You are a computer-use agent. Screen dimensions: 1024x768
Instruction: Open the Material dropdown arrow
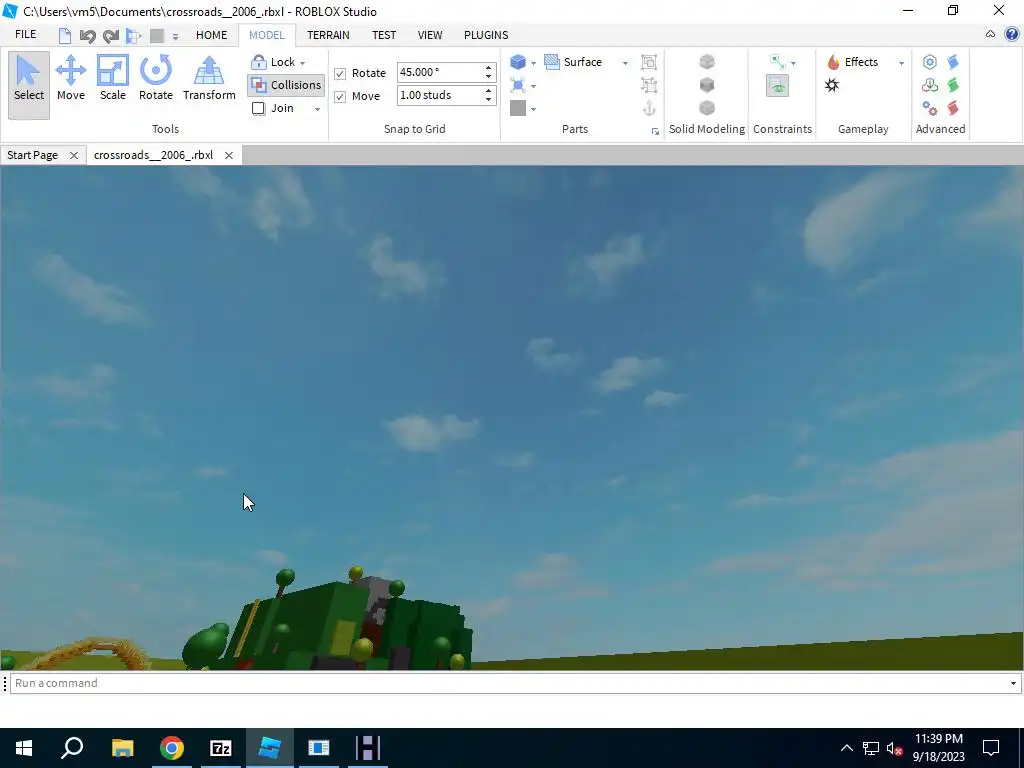coord(534,86)
